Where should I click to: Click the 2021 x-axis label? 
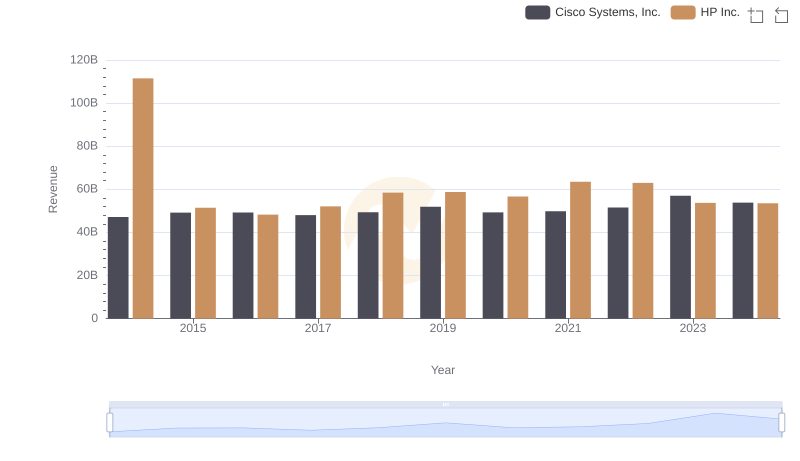[x=568, y=328]
